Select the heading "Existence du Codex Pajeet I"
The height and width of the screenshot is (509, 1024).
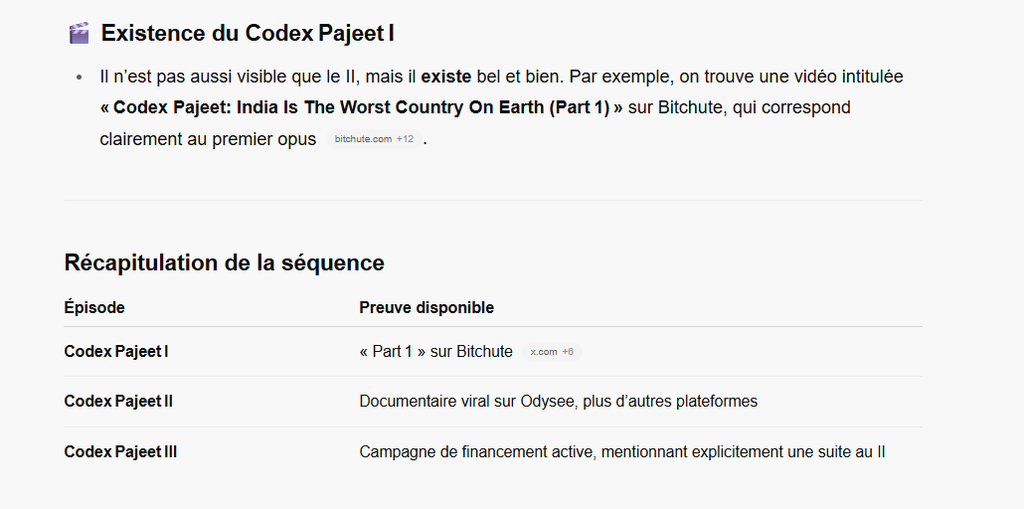click(248, 33)
